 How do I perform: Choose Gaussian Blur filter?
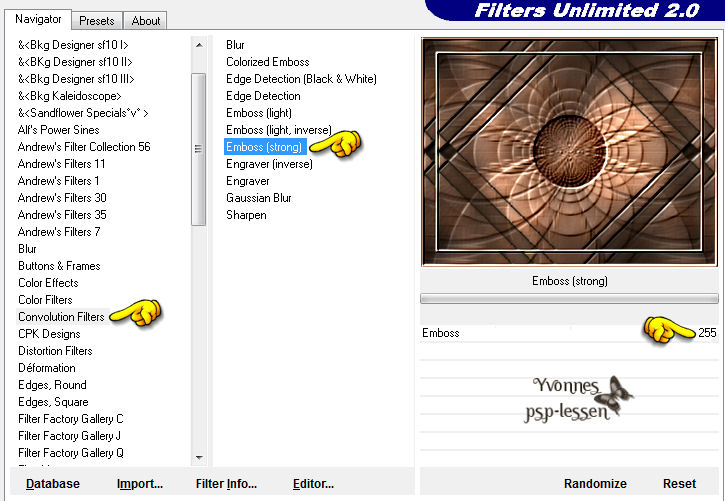[259, 198]
